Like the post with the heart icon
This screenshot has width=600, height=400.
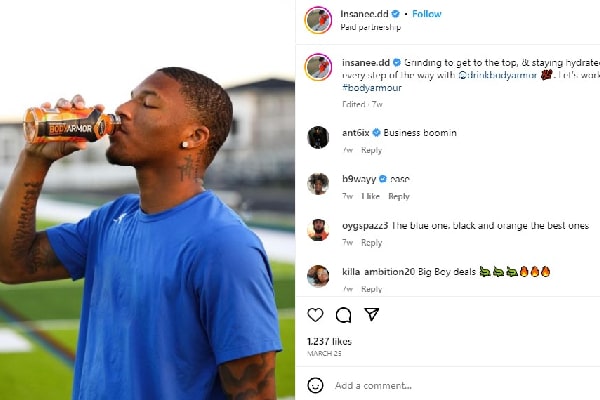click(x=315, y=315)
